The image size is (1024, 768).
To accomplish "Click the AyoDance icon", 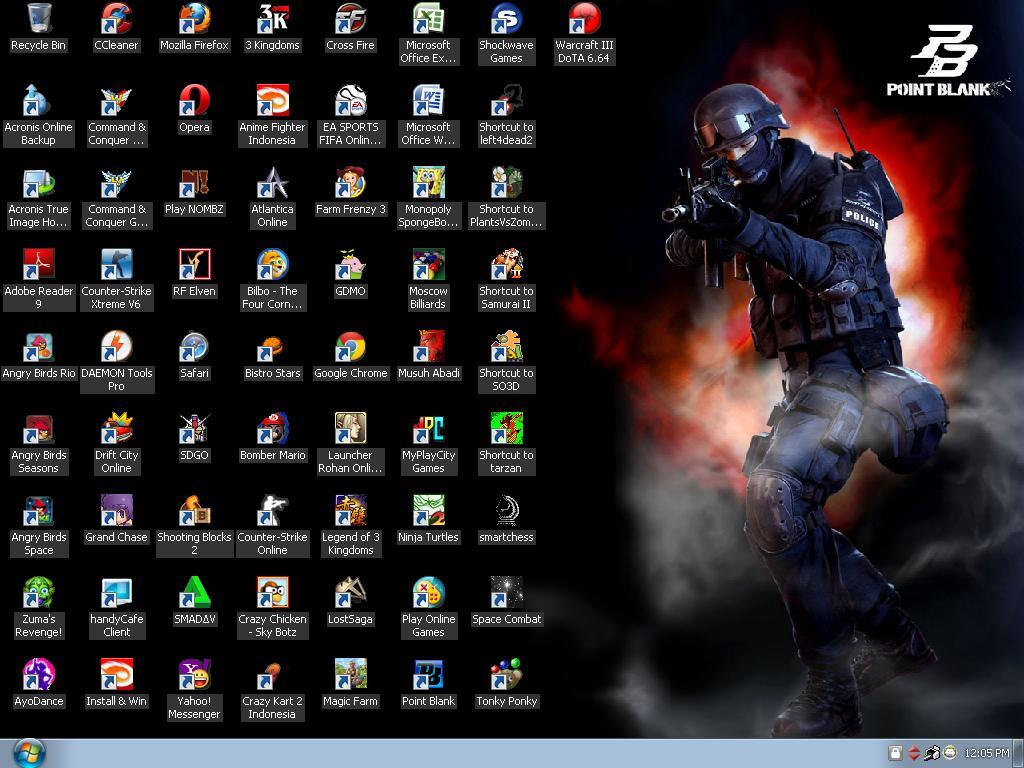I will [39, 675].
